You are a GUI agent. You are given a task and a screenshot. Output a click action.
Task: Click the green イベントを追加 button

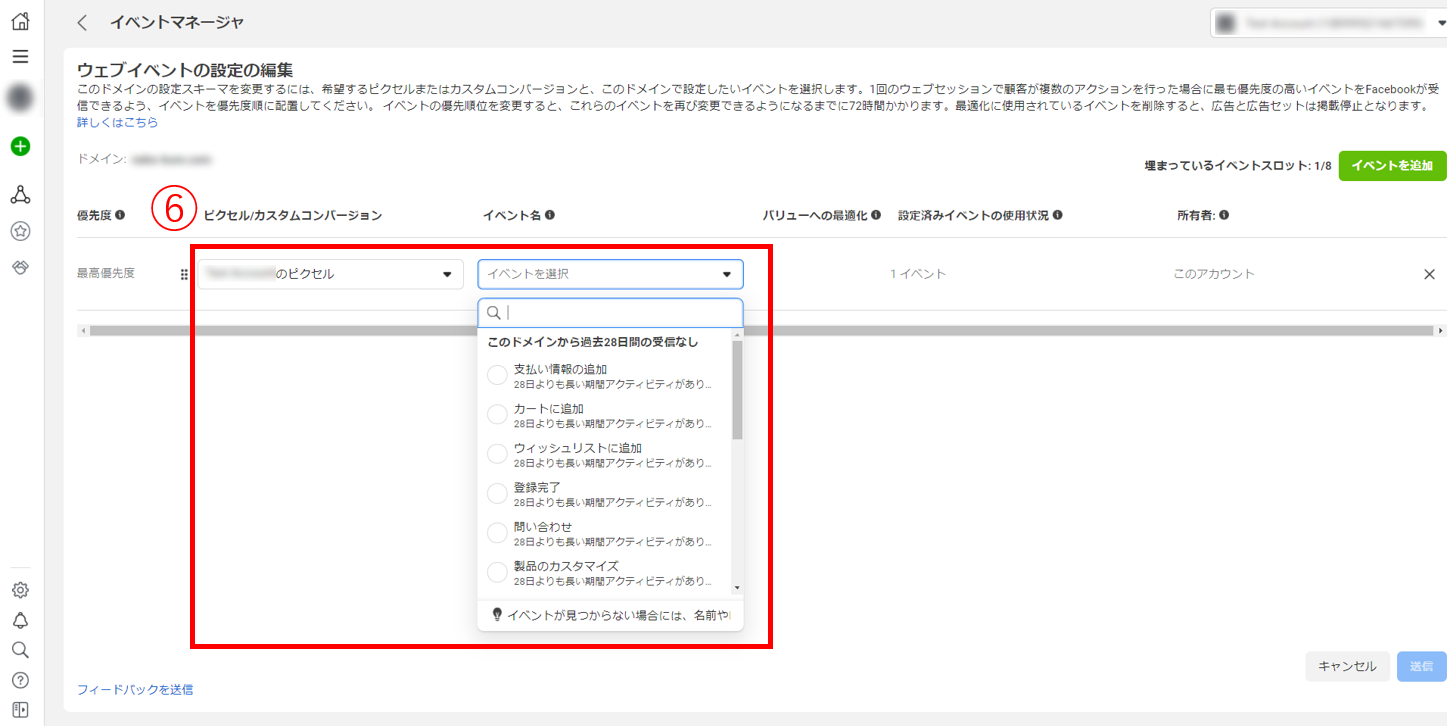(x=1392, y=165)
